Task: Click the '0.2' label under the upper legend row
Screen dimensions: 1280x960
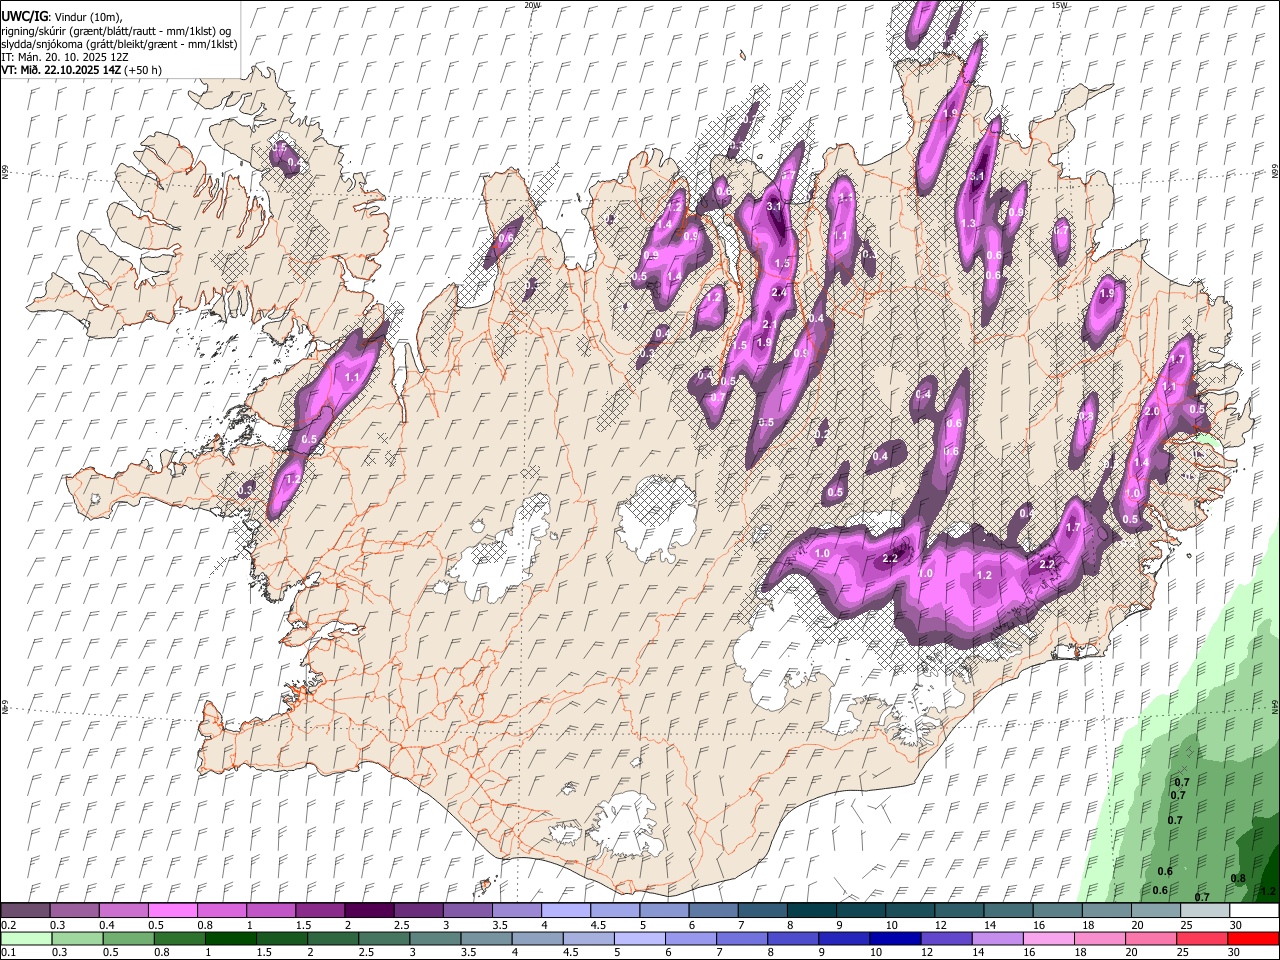Action: coord(8,925)
